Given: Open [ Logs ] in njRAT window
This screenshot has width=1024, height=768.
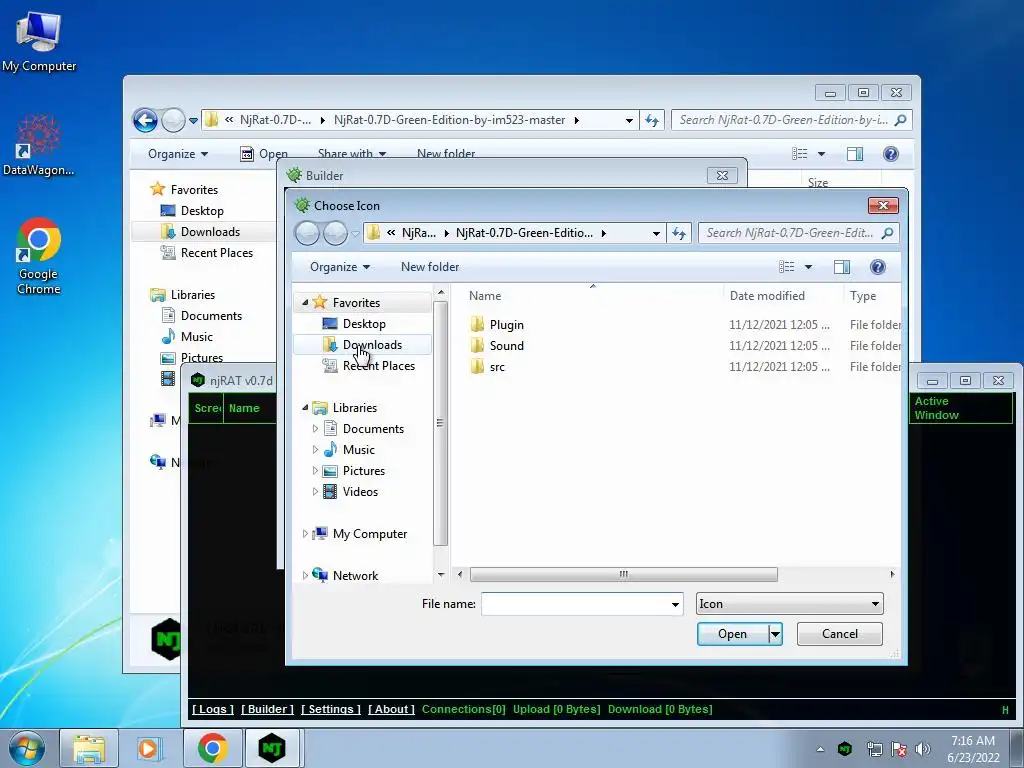Looking at the screenshot, I should click(x=213, y=709).
